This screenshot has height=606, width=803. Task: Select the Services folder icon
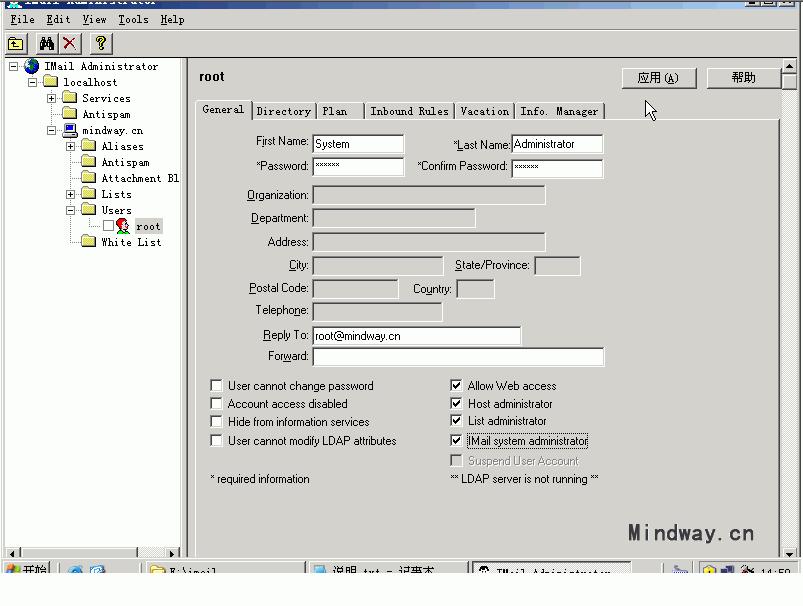70,97
